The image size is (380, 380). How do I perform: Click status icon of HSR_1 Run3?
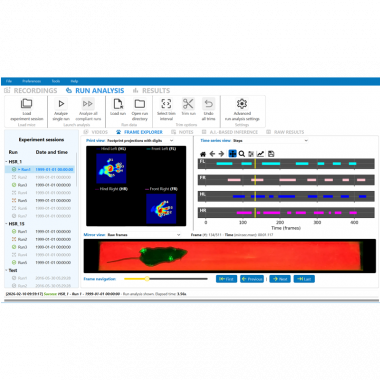click(x=14, y=185)
